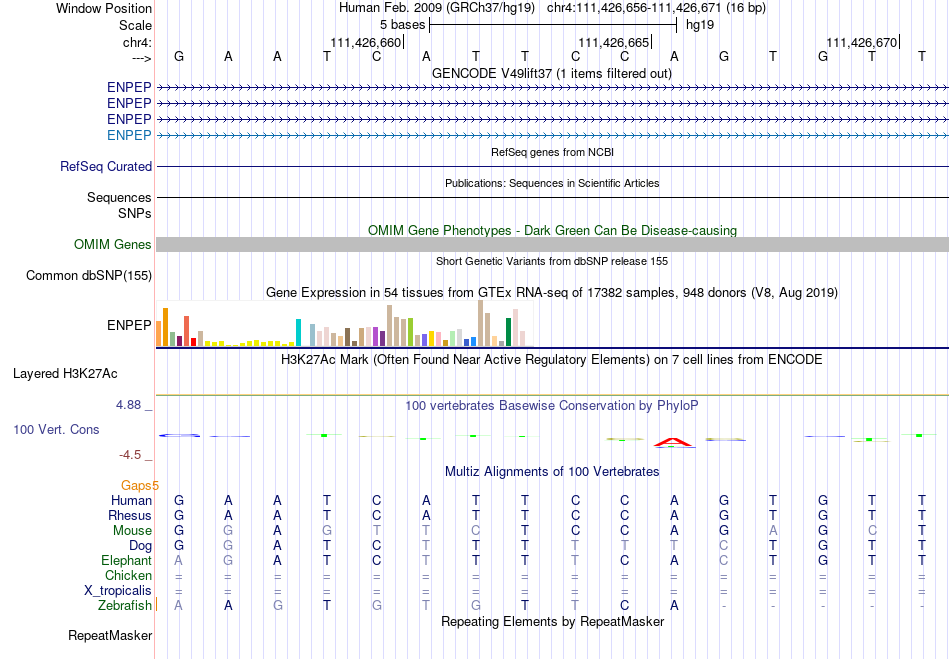Click chr4:111,426,656-111,426,671 (16 bp) coordinates text
The image size is (950, 659).
(x=656, y=8)
